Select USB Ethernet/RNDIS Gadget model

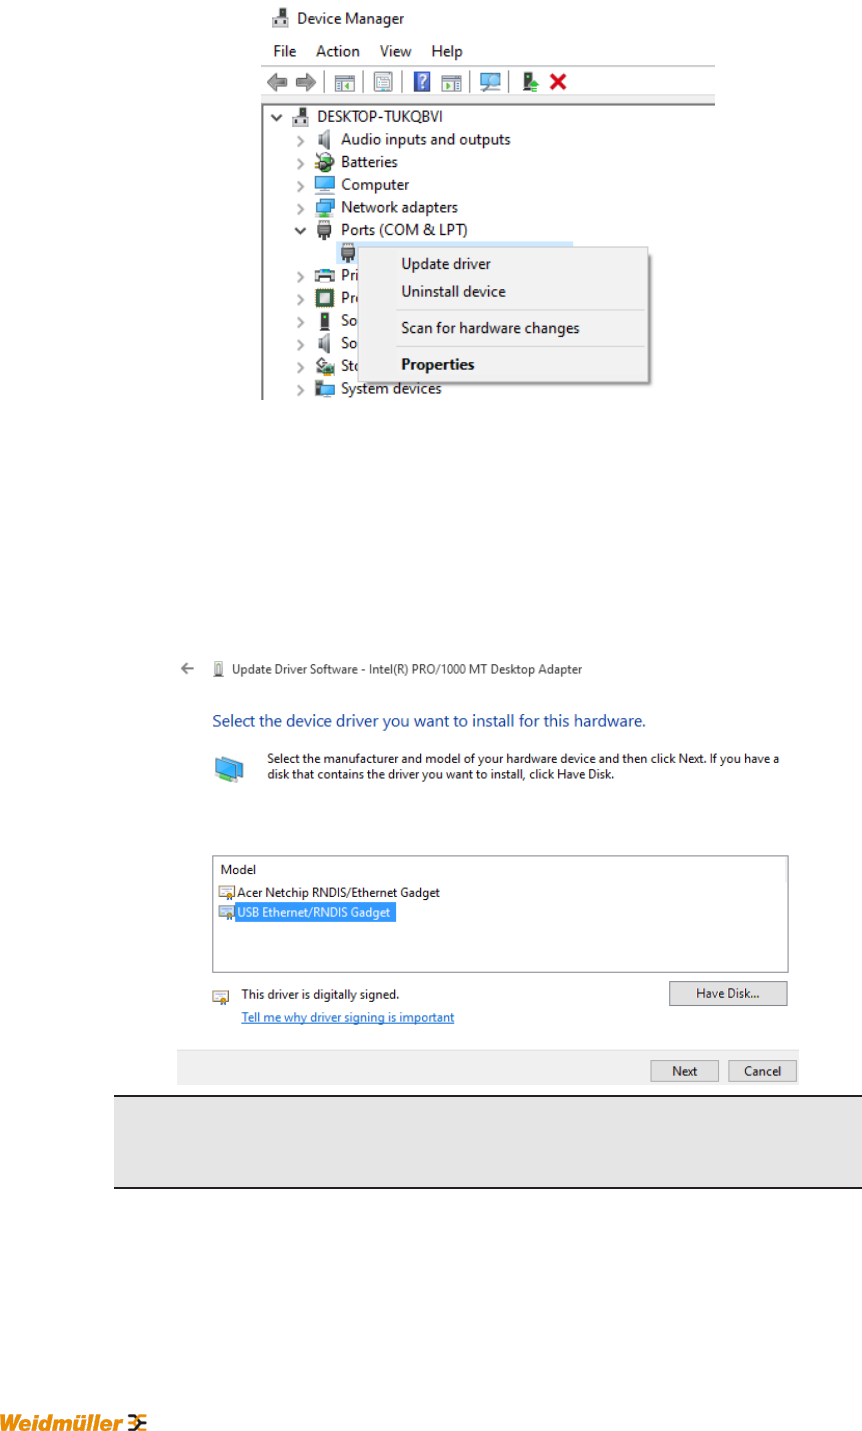pos(314,912)
